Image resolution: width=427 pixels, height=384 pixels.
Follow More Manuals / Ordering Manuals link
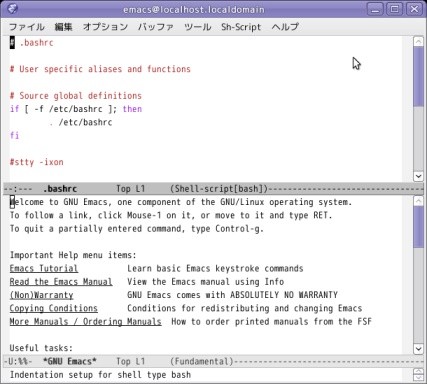point(85,322)
